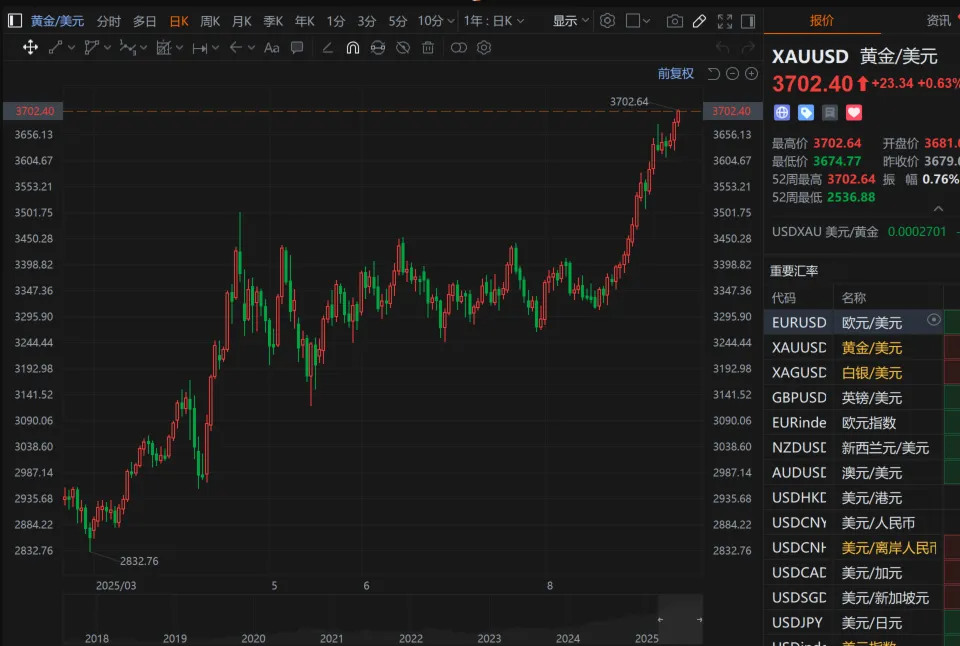960x646 pixels.
Task: Open chart settings gear next to 显示
Action: pos(607,21)
